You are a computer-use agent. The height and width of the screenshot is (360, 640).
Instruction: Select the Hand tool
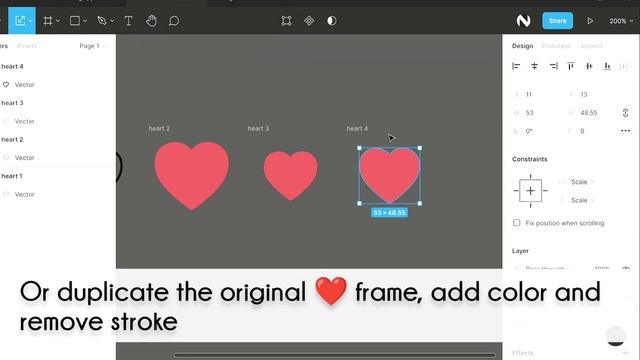pyautogui.click(x=151, y=21)
